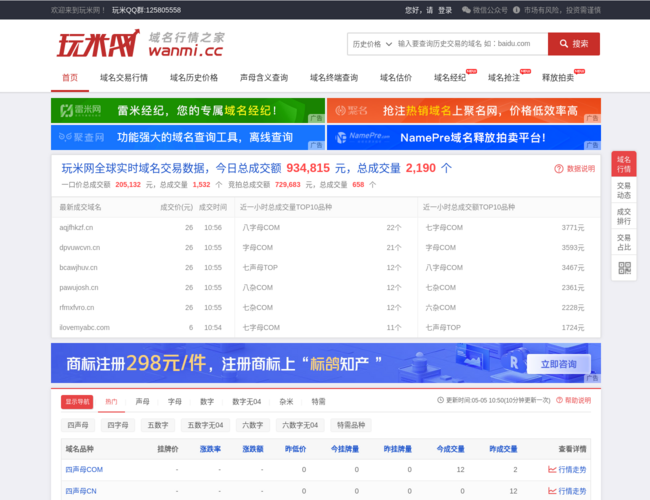Click domain pawujosh.cn in latest deals
The image size is (650, 500).
pos(79,287)
